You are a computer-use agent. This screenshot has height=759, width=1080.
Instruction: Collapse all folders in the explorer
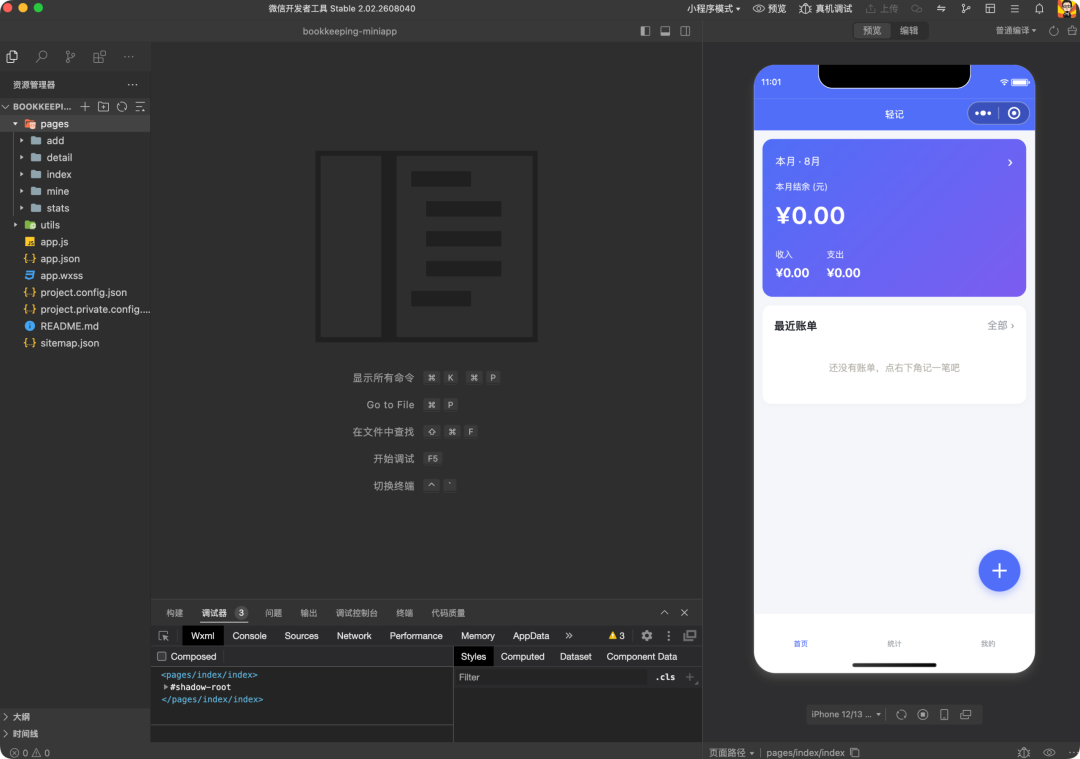pyautogui.click(x=140, y=107)
